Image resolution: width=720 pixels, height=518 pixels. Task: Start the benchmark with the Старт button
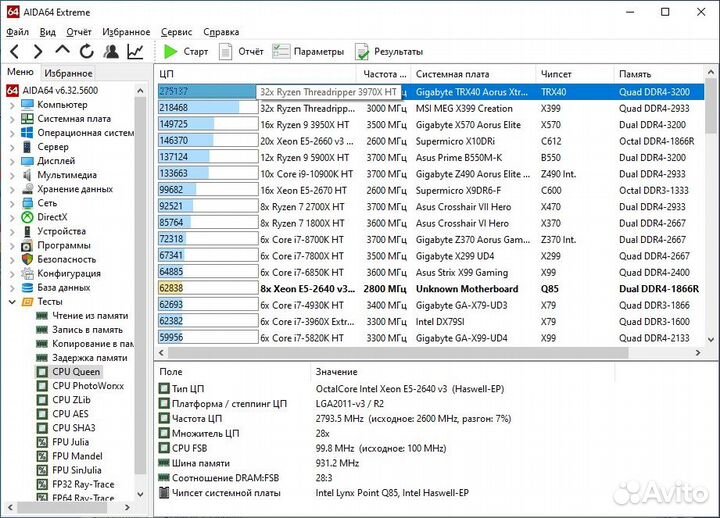click(x=186, y=51)
